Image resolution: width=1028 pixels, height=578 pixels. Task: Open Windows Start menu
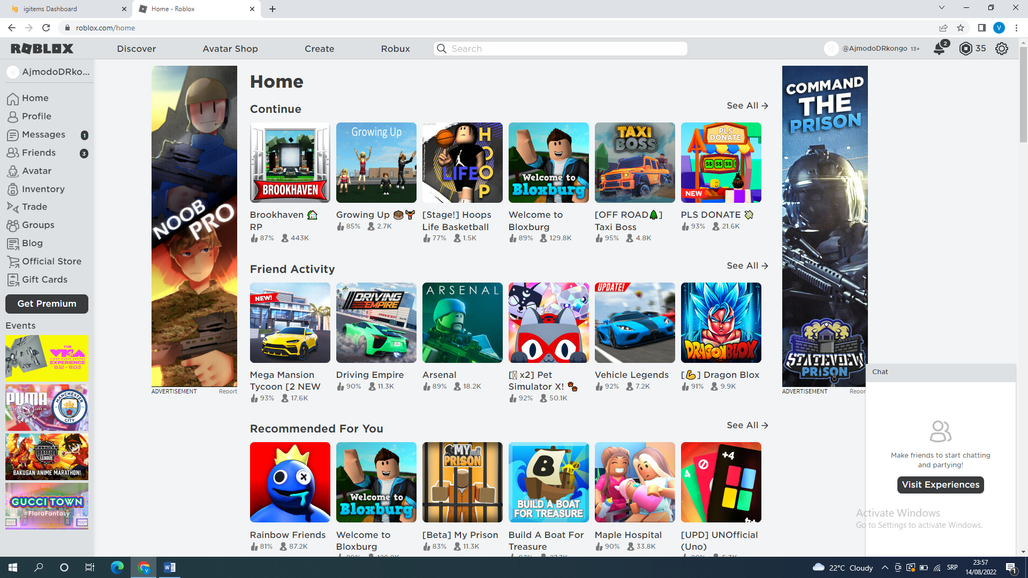click(x=12, y=568)
